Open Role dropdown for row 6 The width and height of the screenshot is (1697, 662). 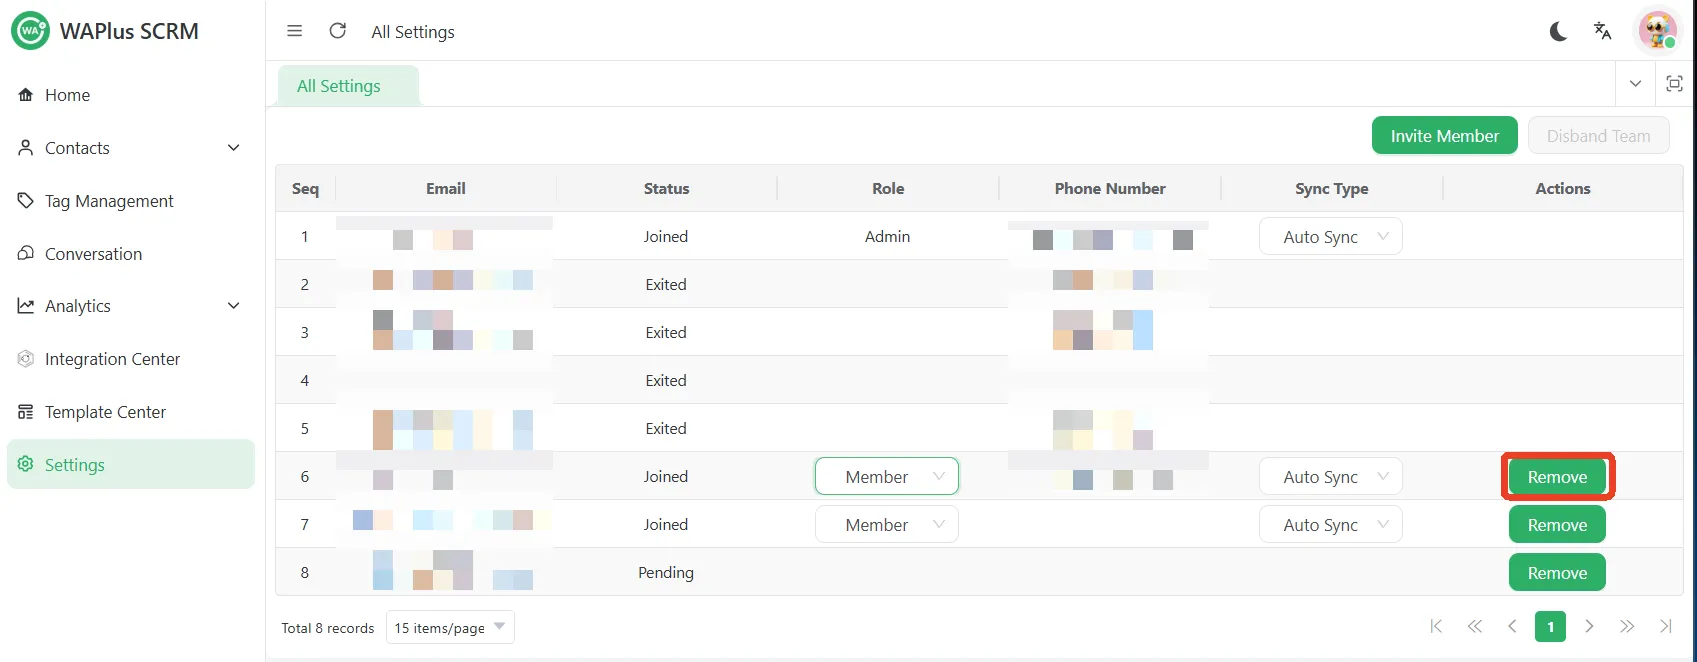(x=886, y=477)
